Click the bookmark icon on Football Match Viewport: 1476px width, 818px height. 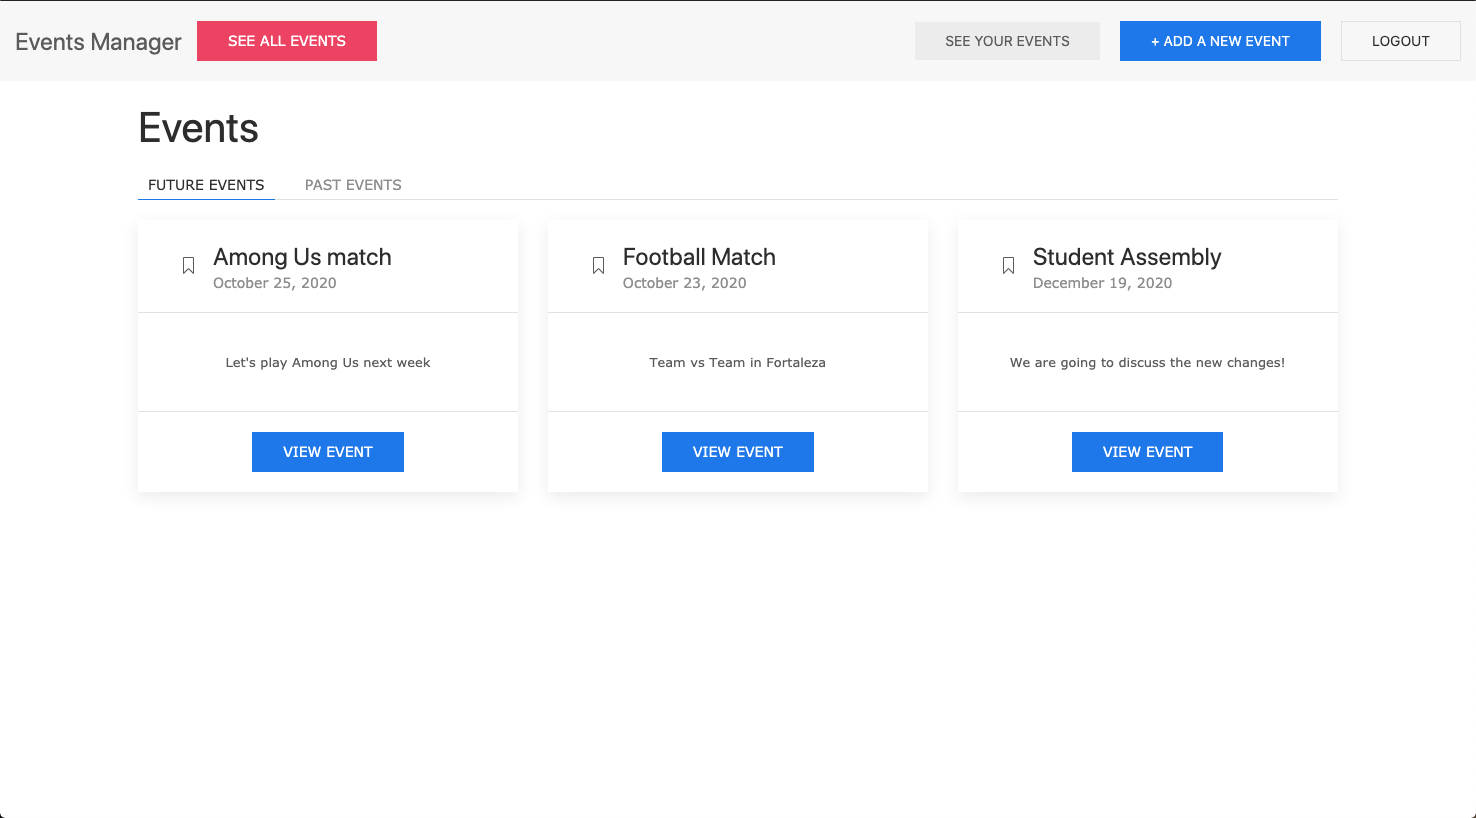coord(598,266)
